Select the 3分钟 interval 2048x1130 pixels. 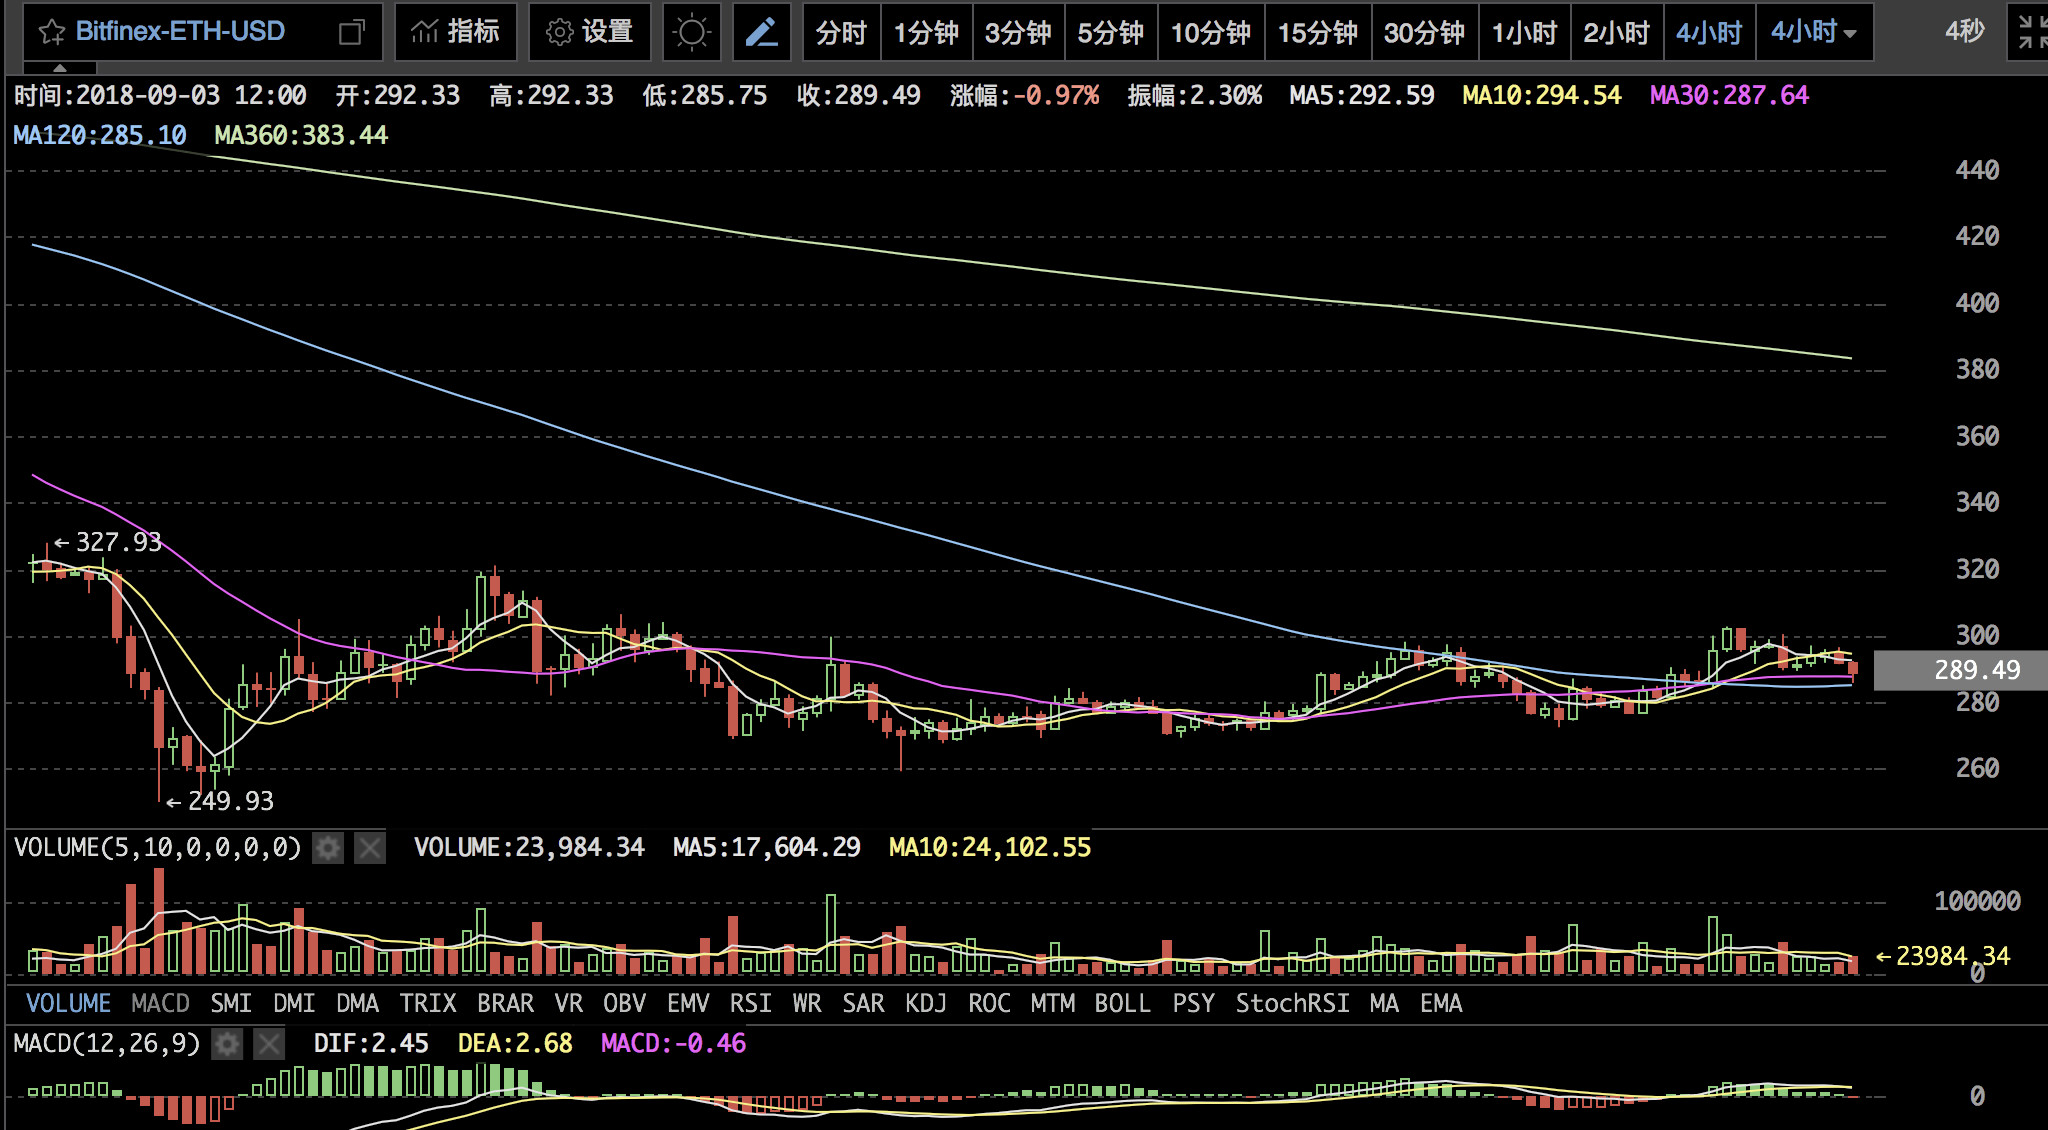1018,32
